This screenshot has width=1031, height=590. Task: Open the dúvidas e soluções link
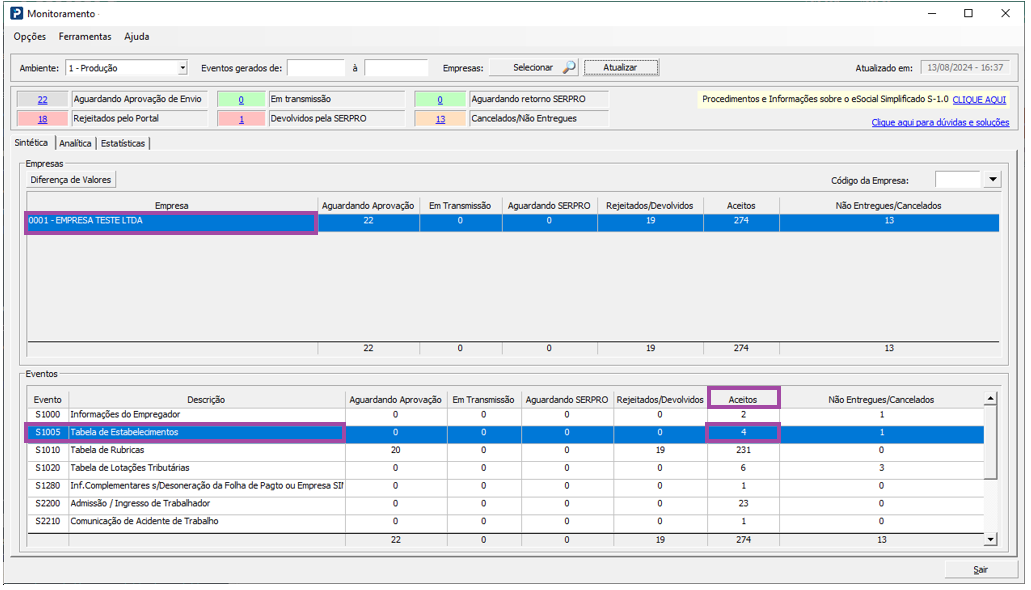click(x=940, y=122)
